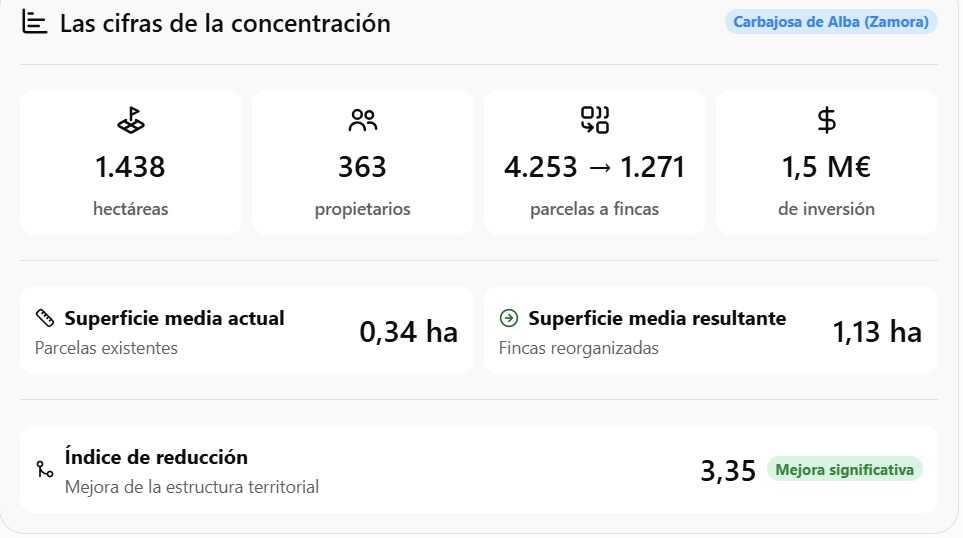Click the 4.253 → 1.271 parcelas figure
Screen dimensions: 963x538
pos(595,167)
